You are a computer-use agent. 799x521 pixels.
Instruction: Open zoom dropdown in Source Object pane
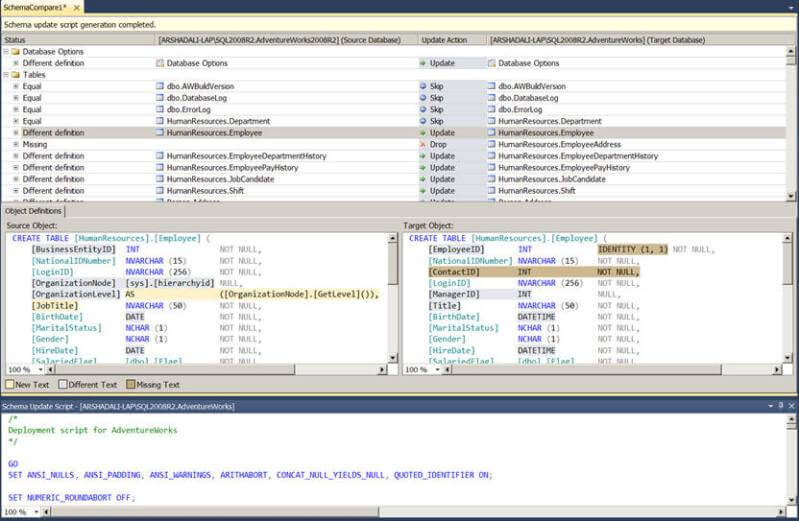click(40, 370)
